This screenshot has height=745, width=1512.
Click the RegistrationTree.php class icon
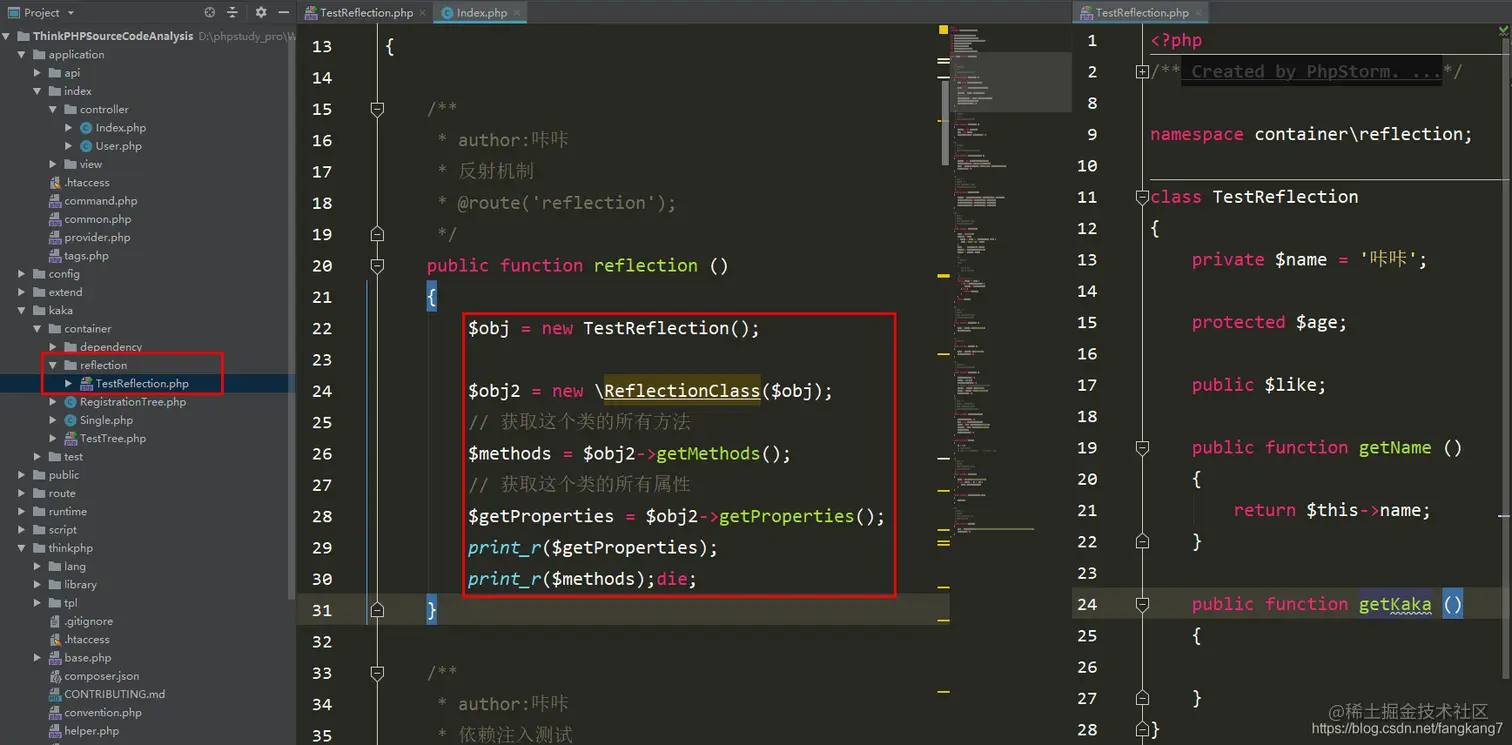[x=71, y=402]
